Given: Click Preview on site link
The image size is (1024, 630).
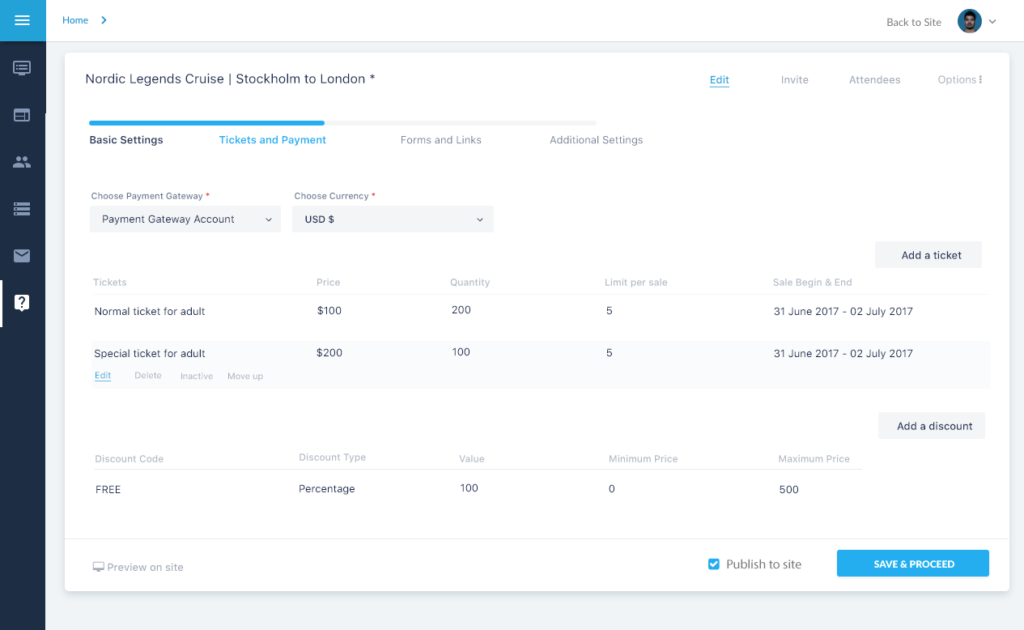Looking at the screenshot, I should point(138,567).
